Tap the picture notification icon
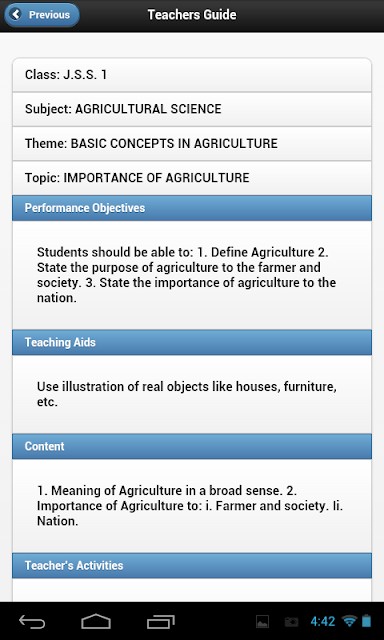 [x=262, y=622]
